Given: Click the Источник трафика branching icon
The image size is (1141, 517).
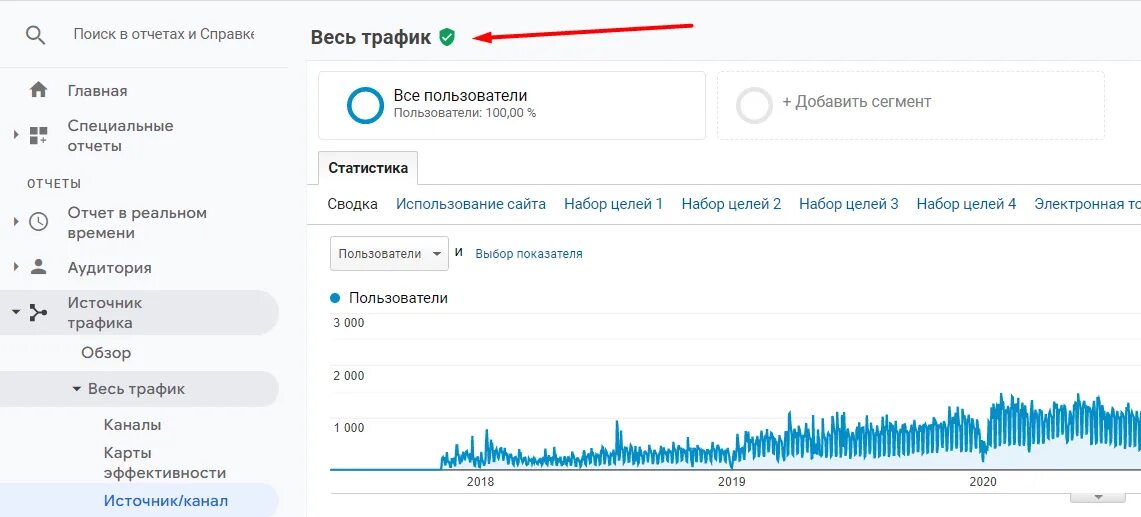Looking at the screenshot, I should pos(38,312).
